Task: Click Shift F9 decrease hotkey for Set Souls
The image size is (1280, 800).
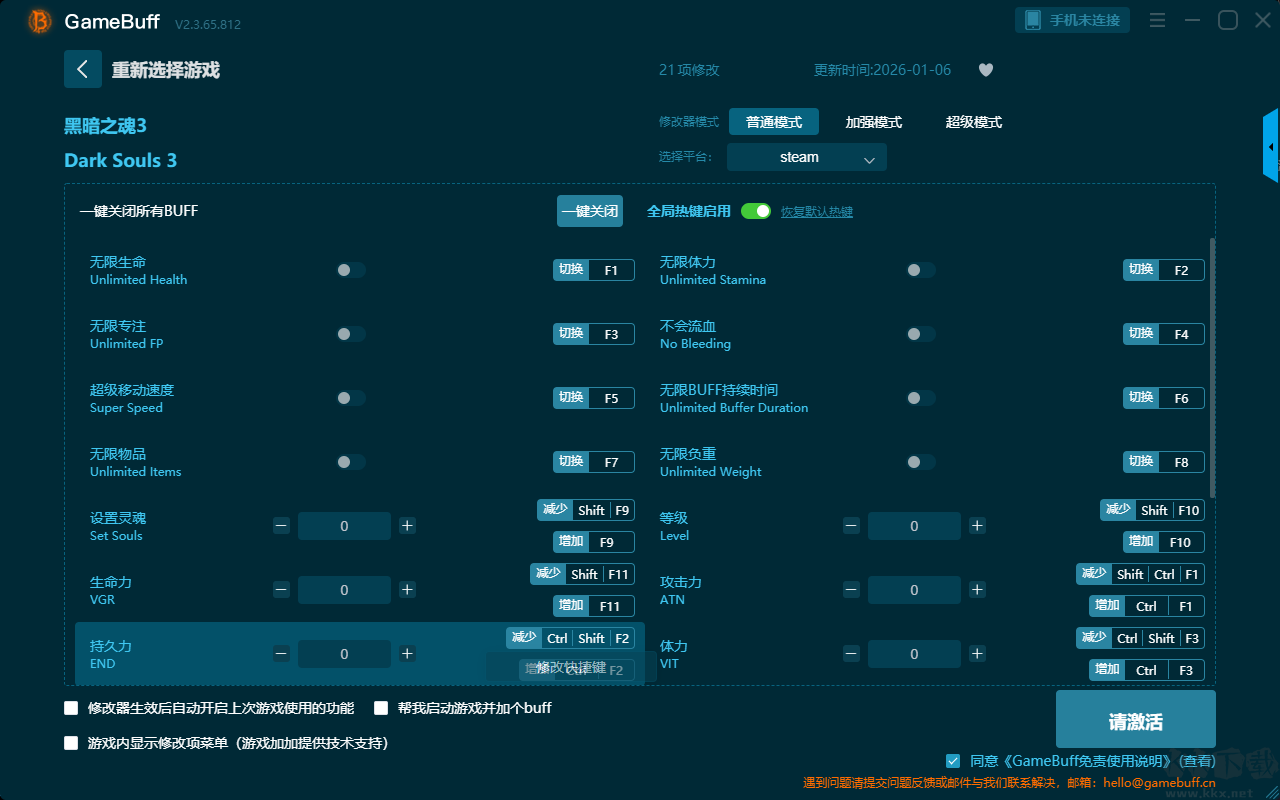Action: pyautogui.click(x=586, y=510)
